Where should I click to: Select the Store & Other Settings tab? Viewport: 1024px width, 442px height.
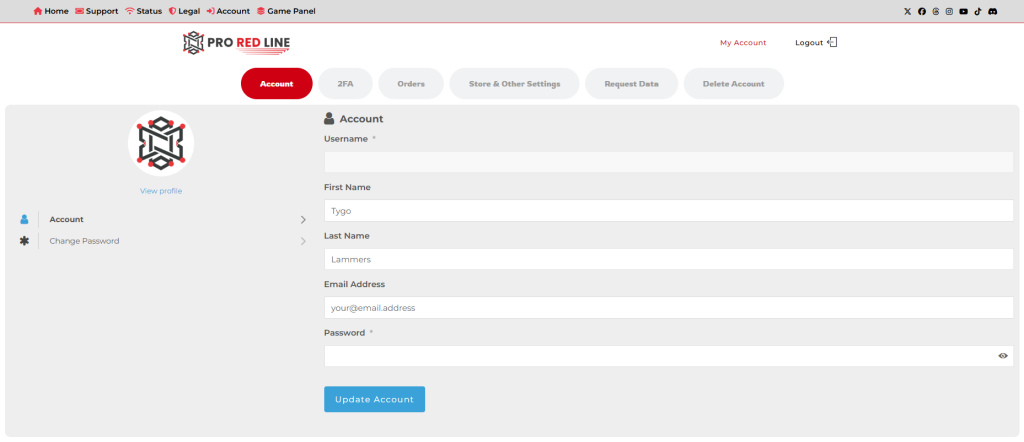514,84
